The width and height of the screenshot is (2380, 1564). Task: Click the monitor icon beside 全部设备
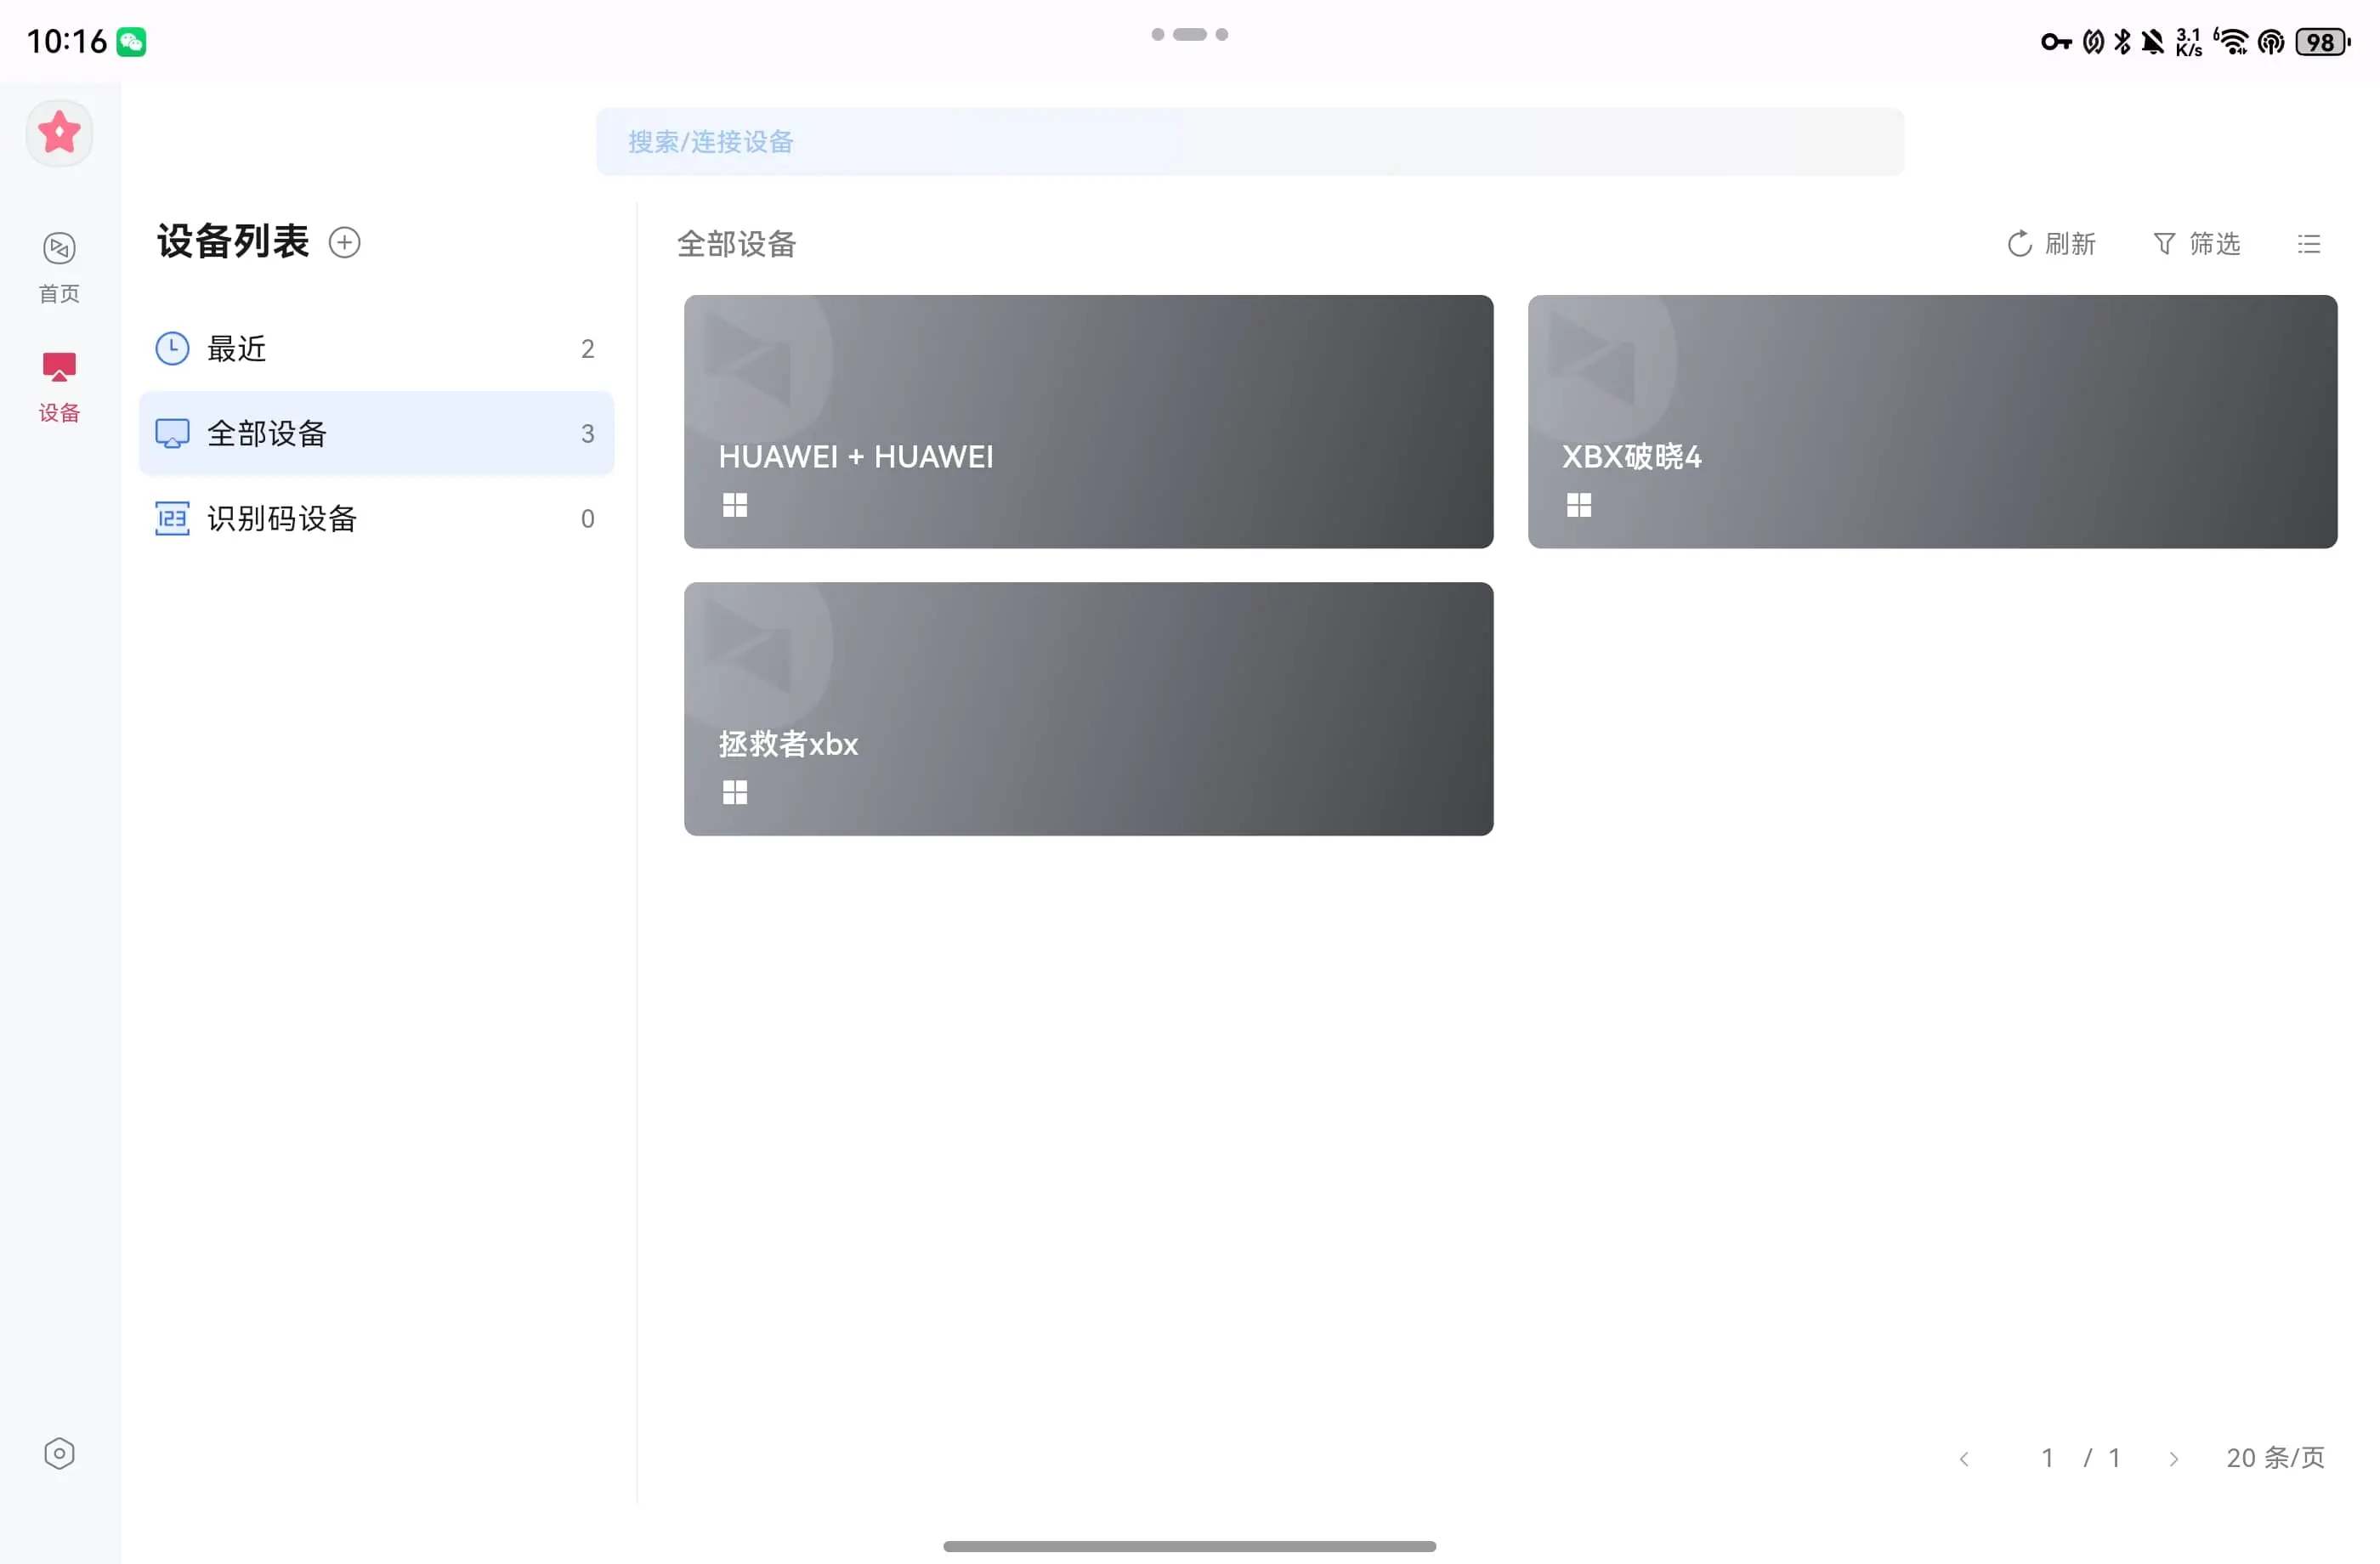[172, 433]
